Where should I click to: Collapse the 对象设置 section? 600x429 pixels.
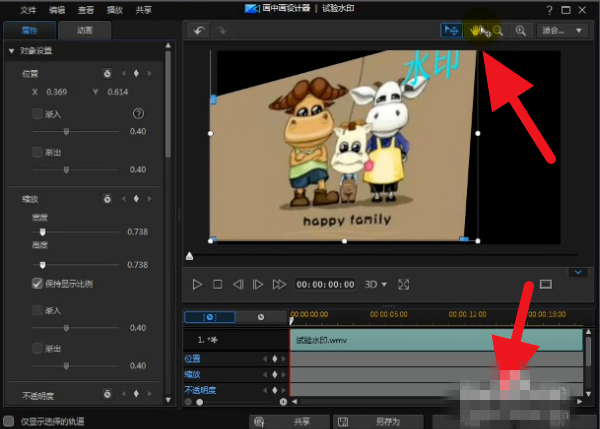[x=11, y=51]
